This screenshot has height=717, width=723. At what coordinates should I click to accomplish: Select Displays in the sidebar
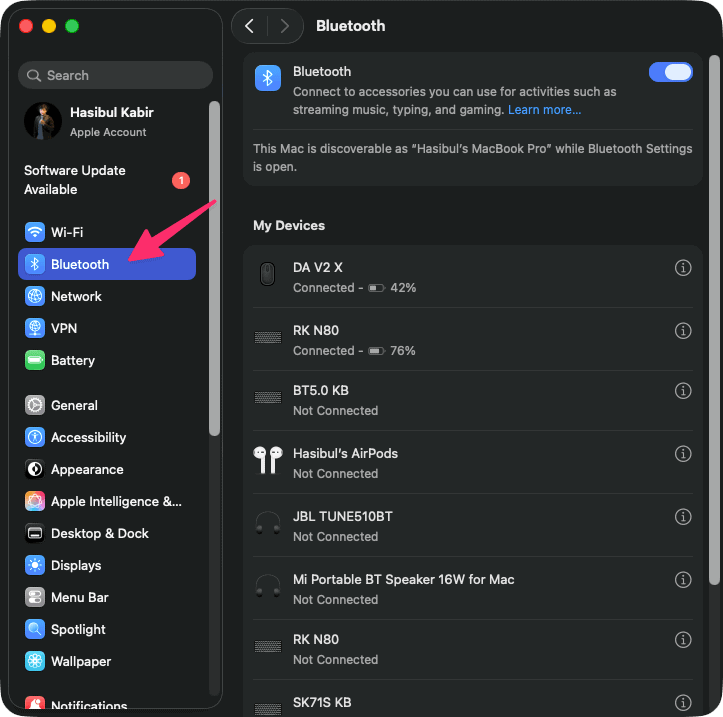click(107, 565)
